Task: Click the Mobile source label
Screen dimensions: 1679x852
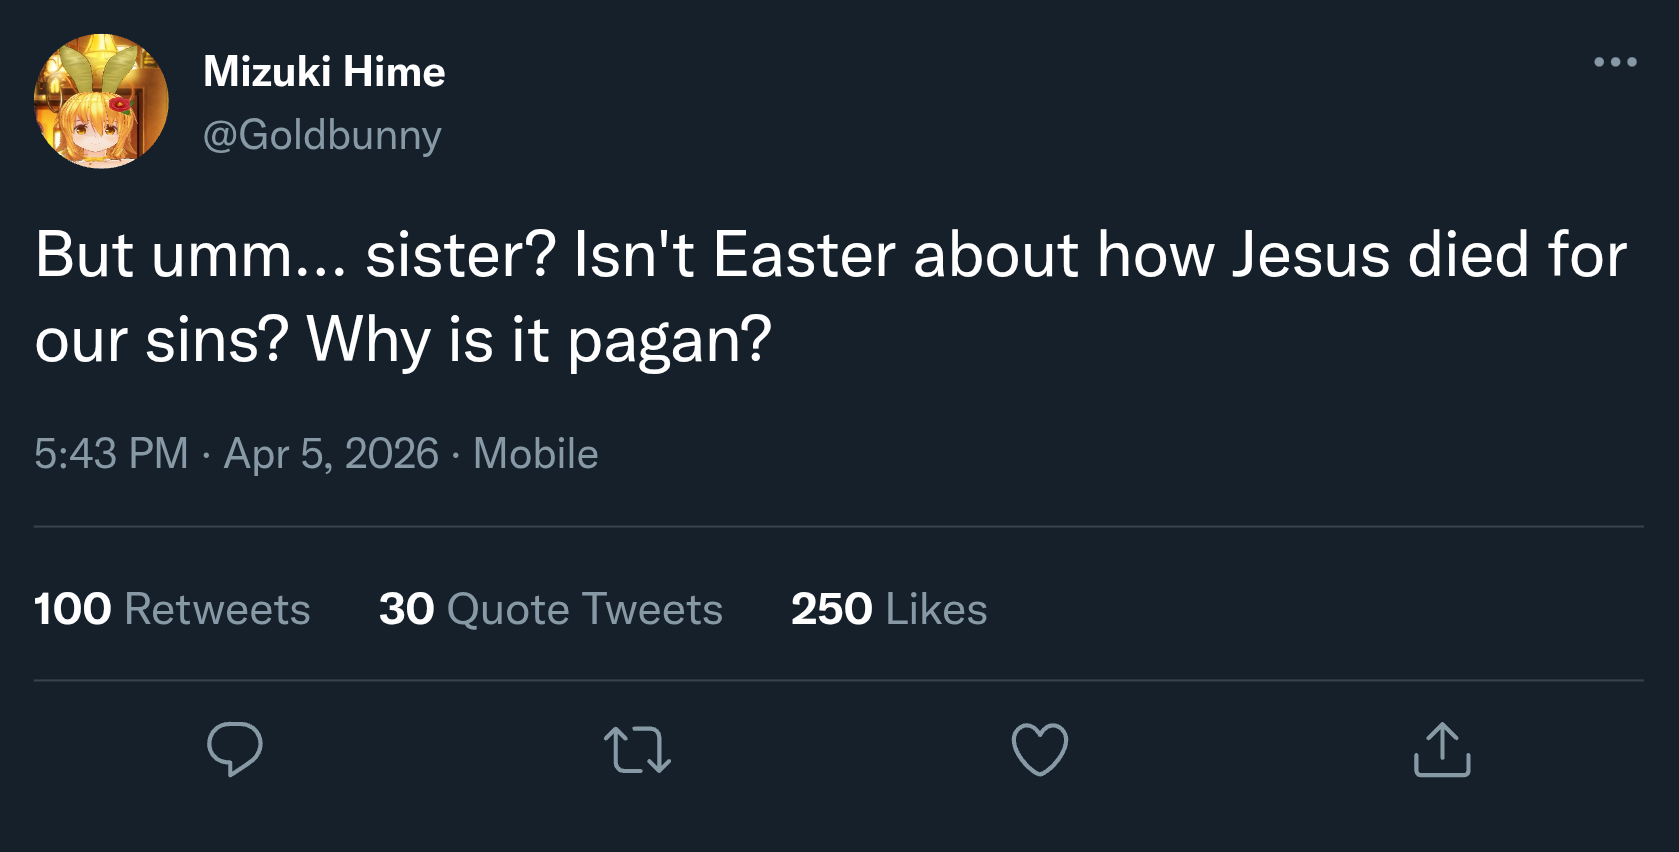Action: pyautogui.click(x=535, y=454)
